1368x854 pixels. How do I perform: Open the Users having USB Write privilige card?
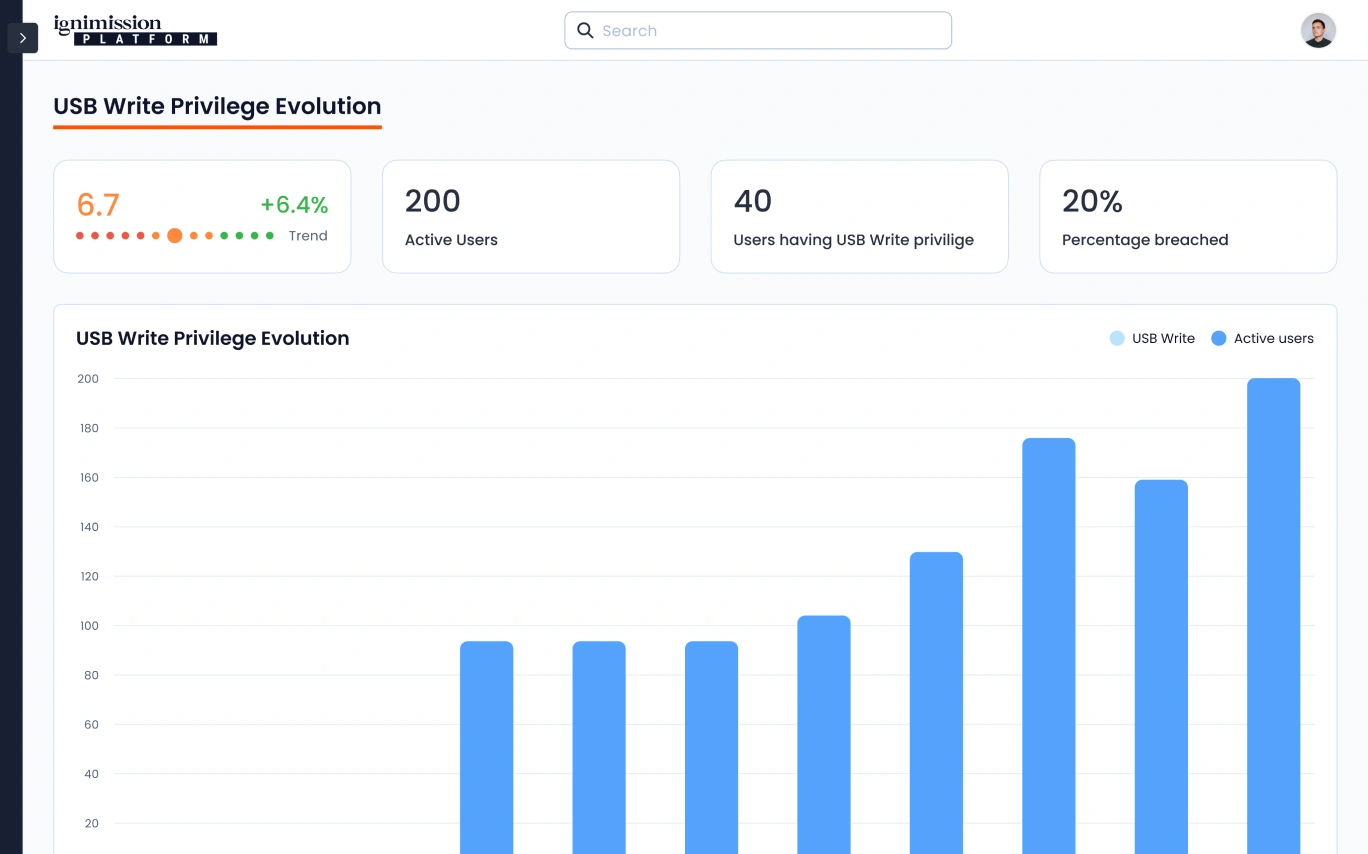click(x=859, y=217)
